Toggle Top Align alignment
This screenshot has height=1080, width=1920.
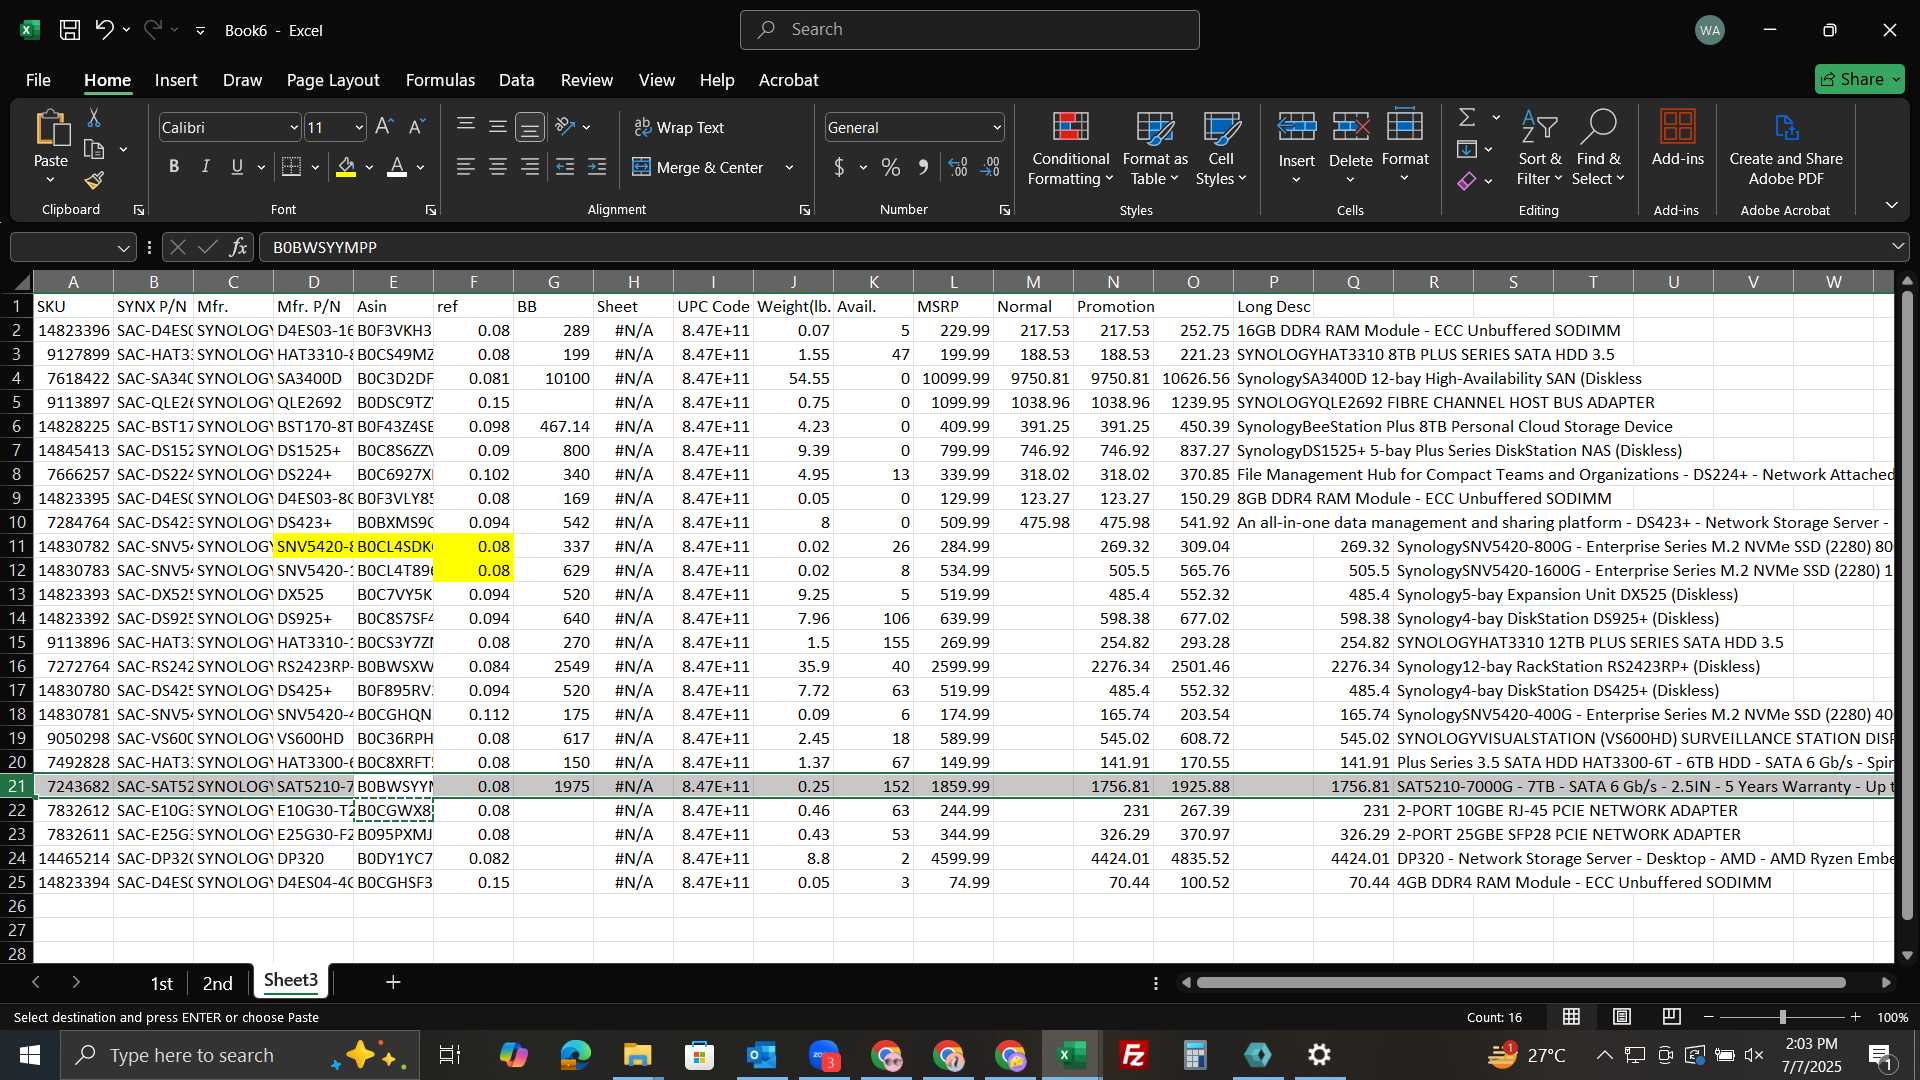point(466,127)
